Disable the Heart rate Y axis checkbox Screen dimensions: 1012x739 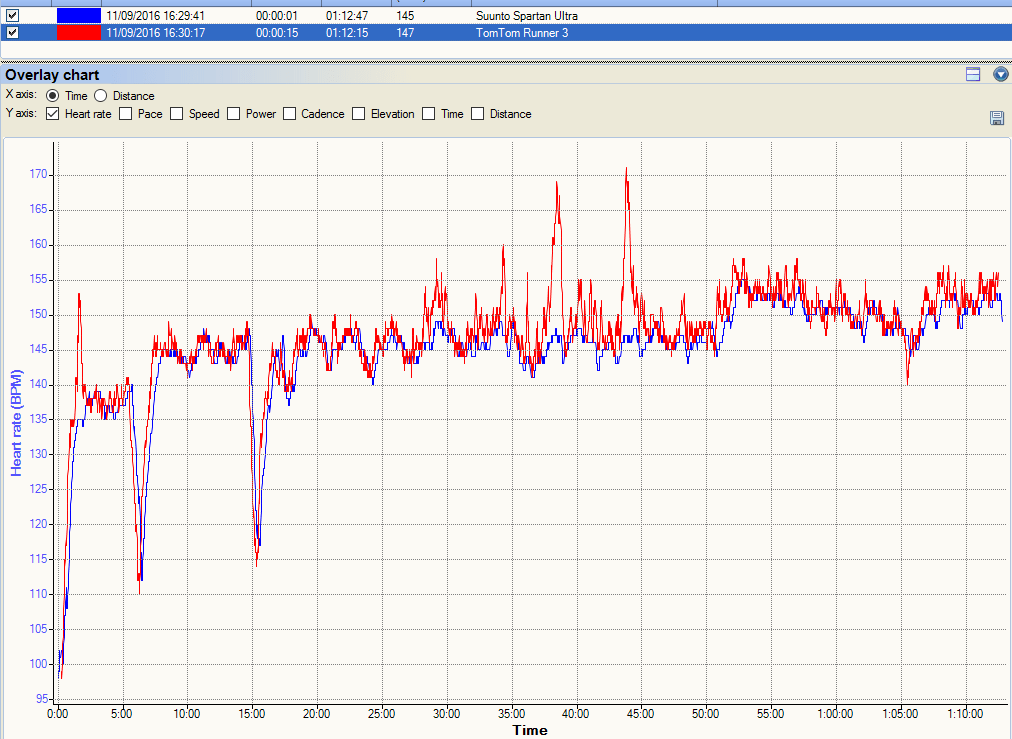(x=53, y=114)
